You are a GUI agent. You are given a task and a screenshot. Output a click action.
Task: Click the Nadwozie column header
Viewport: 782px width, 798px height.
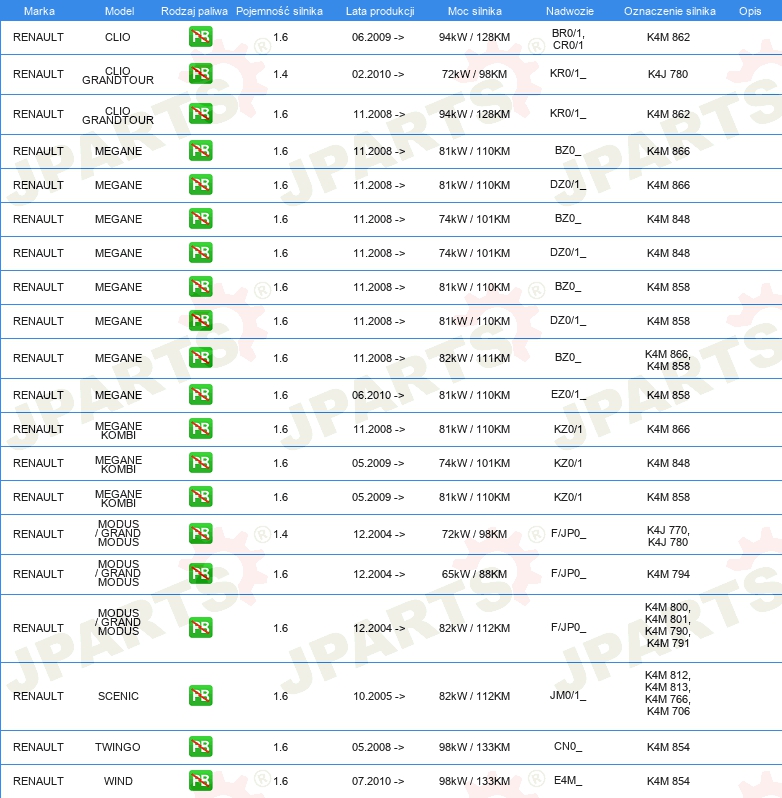tap(570, 11)
